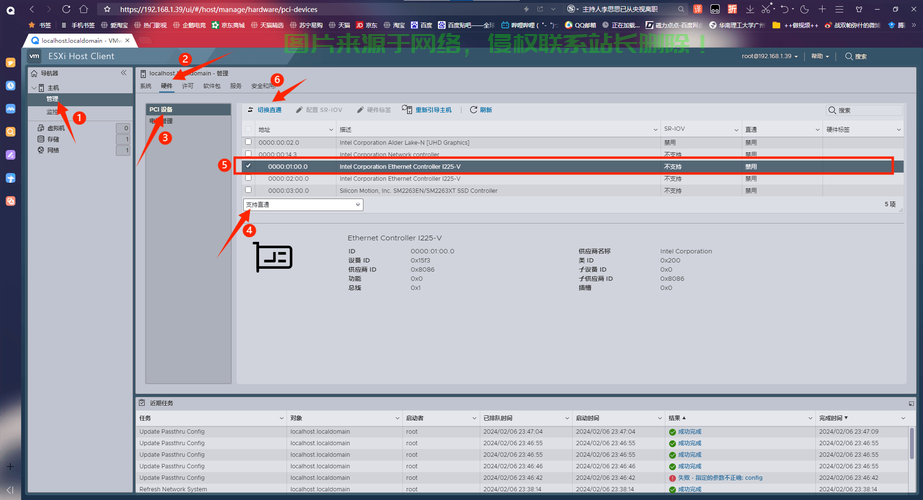Click the failed task result link mentioning config
Viewport: 923px width, 500px height.
[720, 478]
